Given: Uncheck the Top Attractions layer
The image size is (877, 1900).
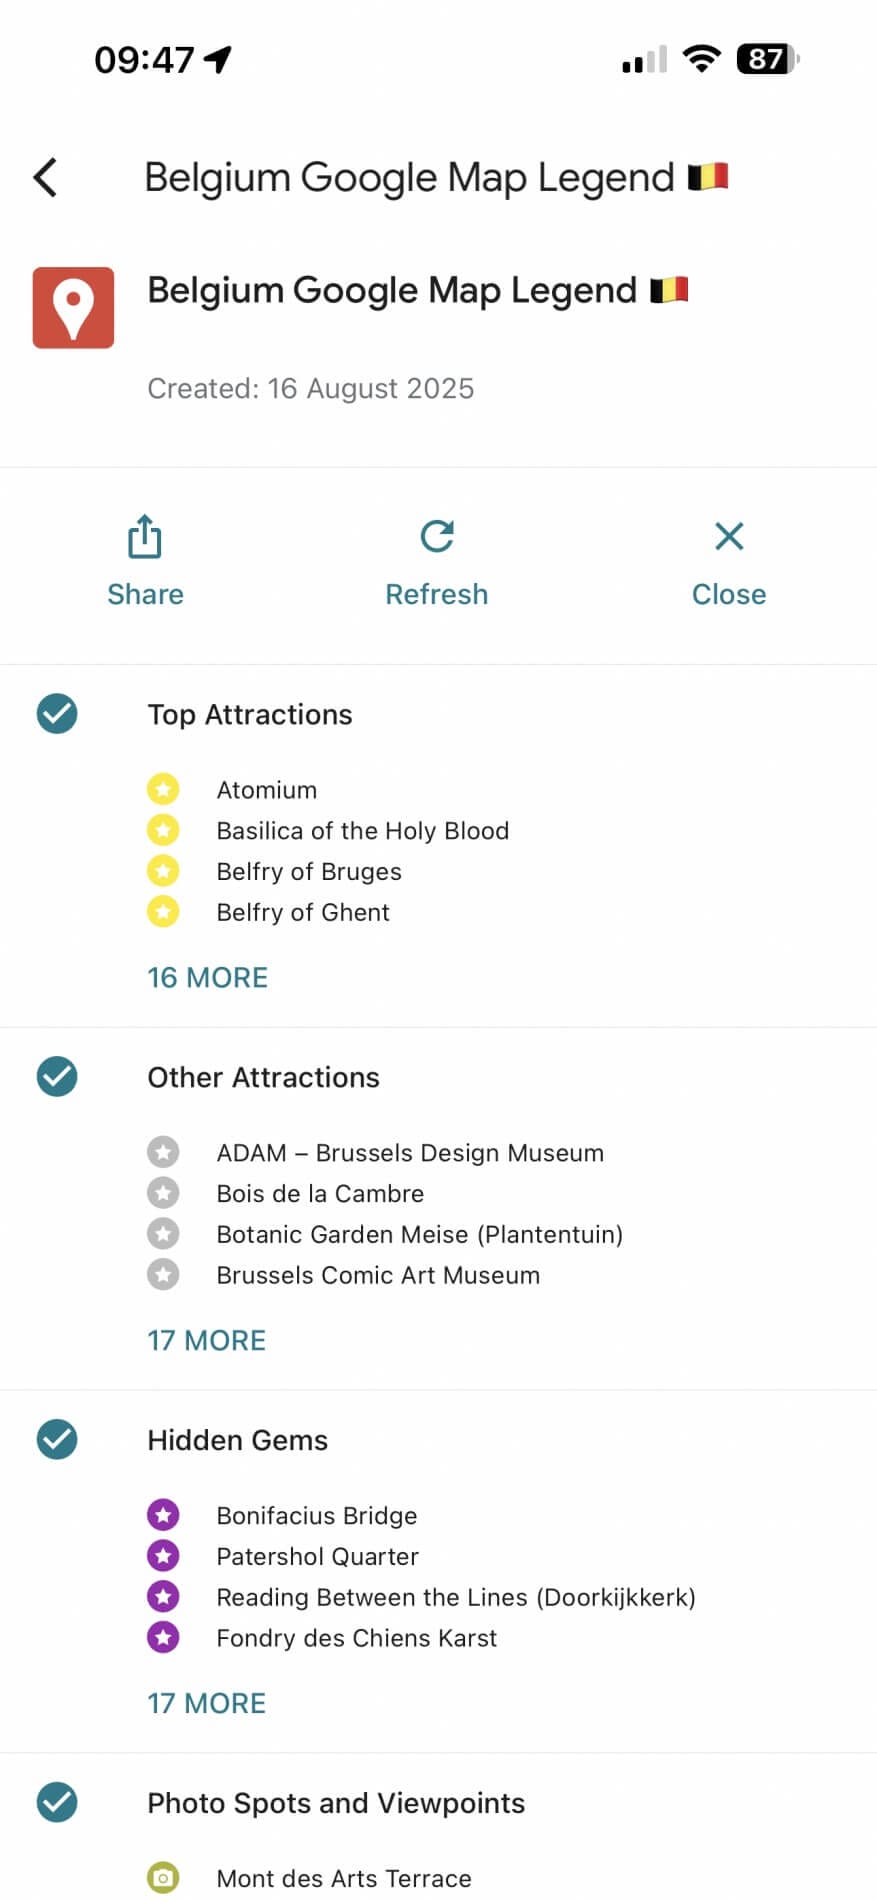Looking at the screenshot, I should point(57,714).
